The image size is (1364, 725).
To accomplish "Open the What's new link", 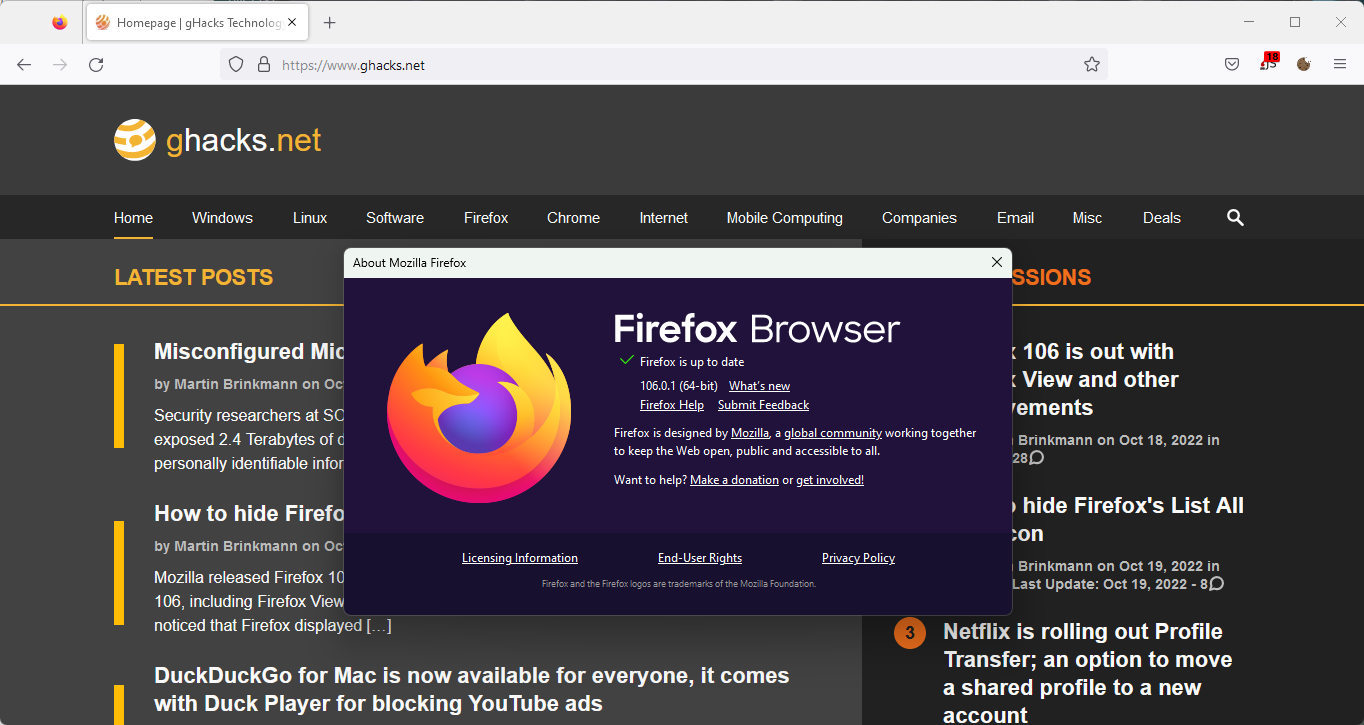I will [x=759, y=386].
